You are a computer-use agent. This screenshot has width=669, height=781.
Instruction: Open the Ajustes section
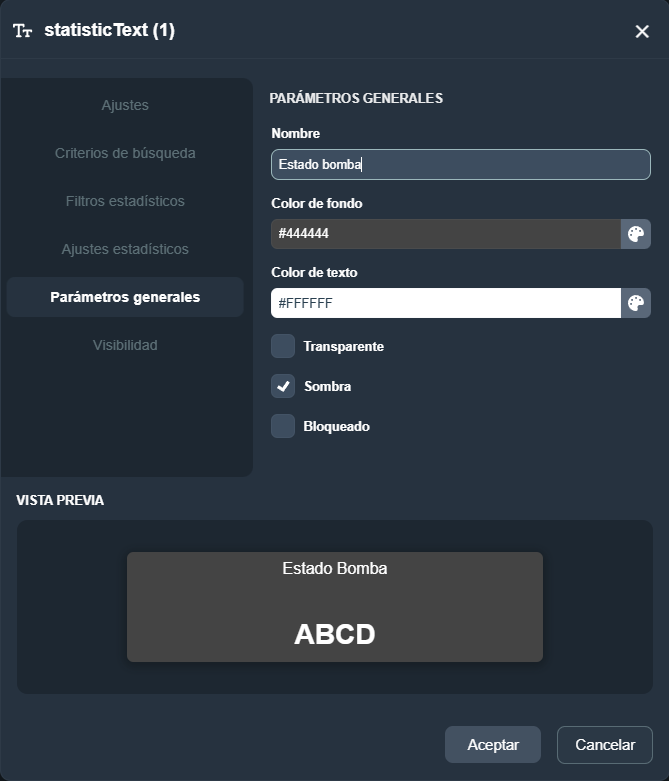(125, 105)
